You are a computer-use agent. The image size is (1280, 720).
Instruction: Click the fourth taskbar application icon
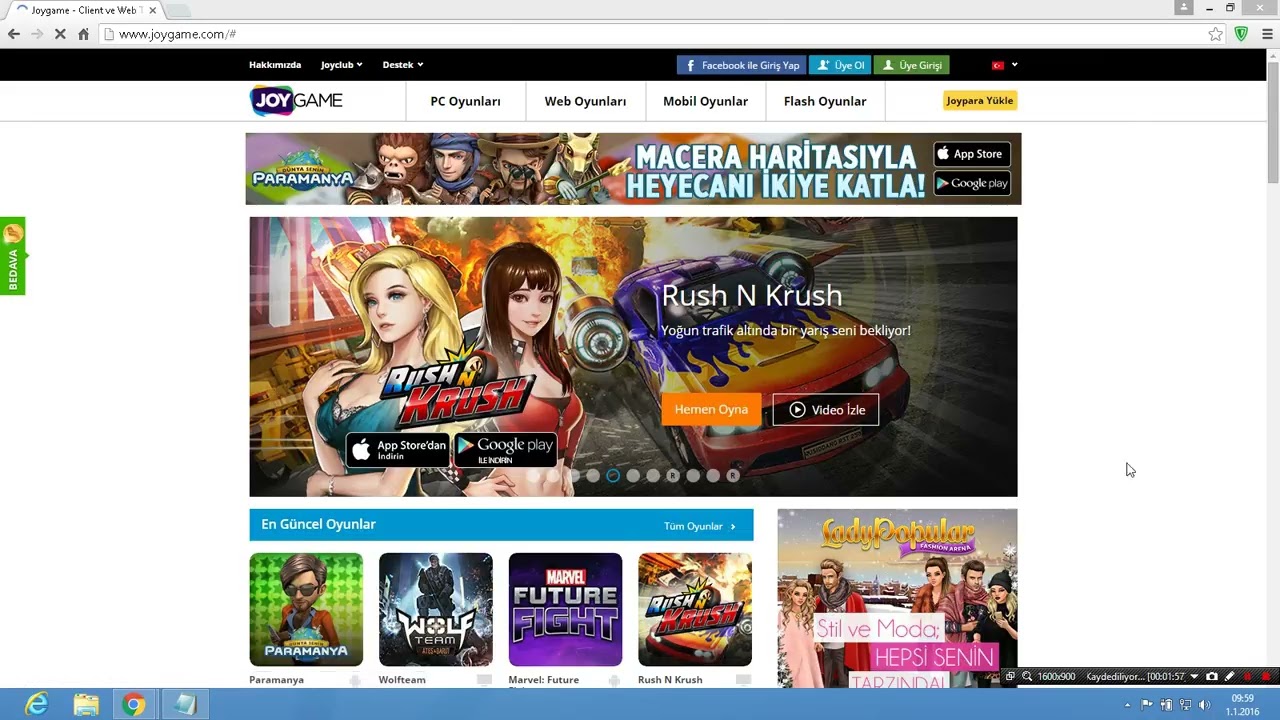[x=184, y=705]
